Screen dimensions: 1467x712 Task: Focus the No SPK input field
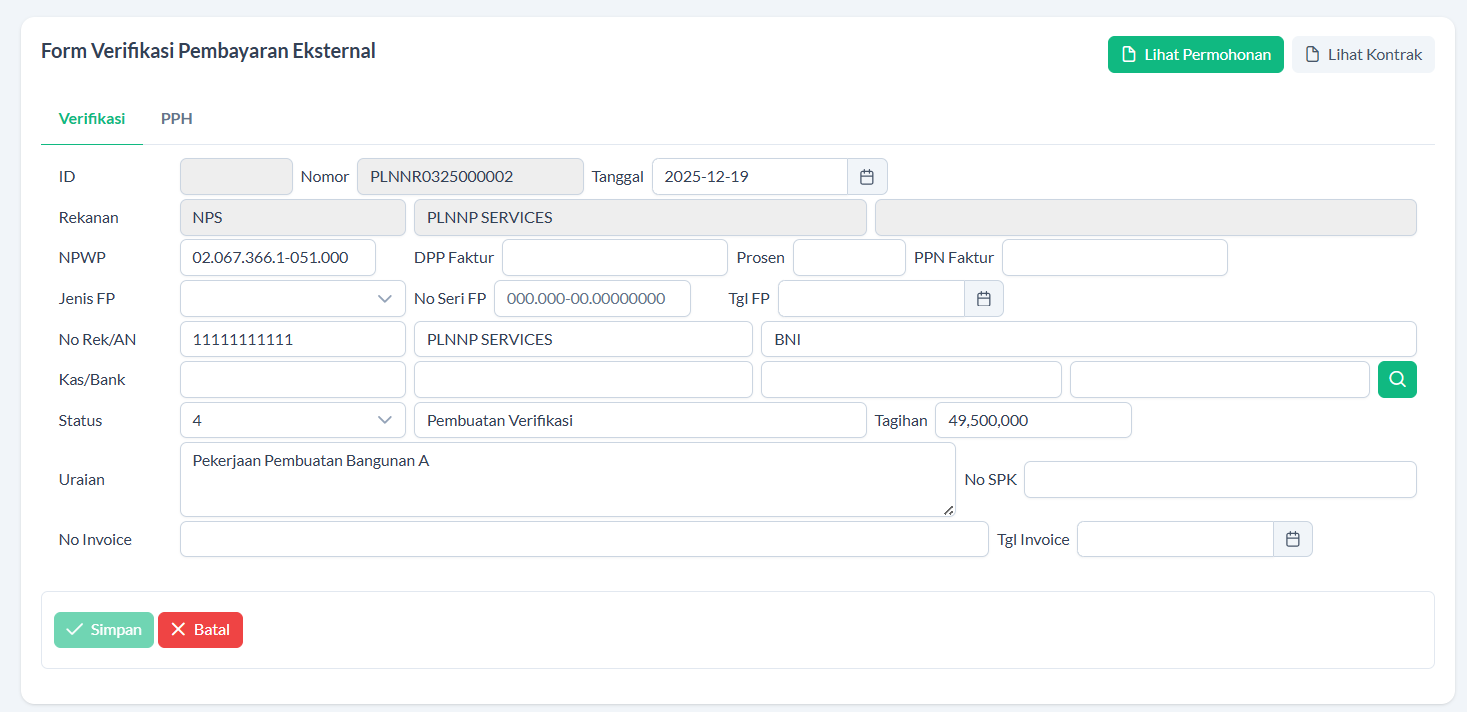coord(1219,480)
